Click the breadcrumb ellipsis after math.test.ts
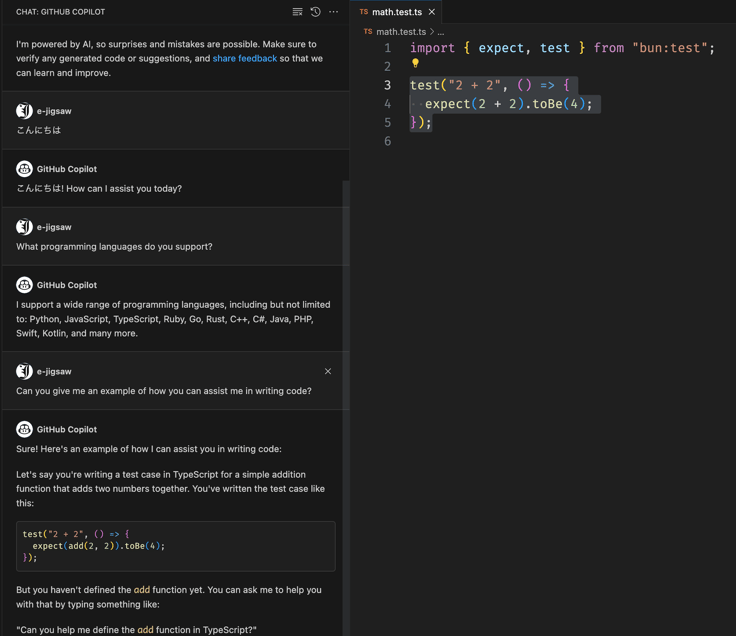This screenshot has height=636, width=736. click(x=441, y=32)
